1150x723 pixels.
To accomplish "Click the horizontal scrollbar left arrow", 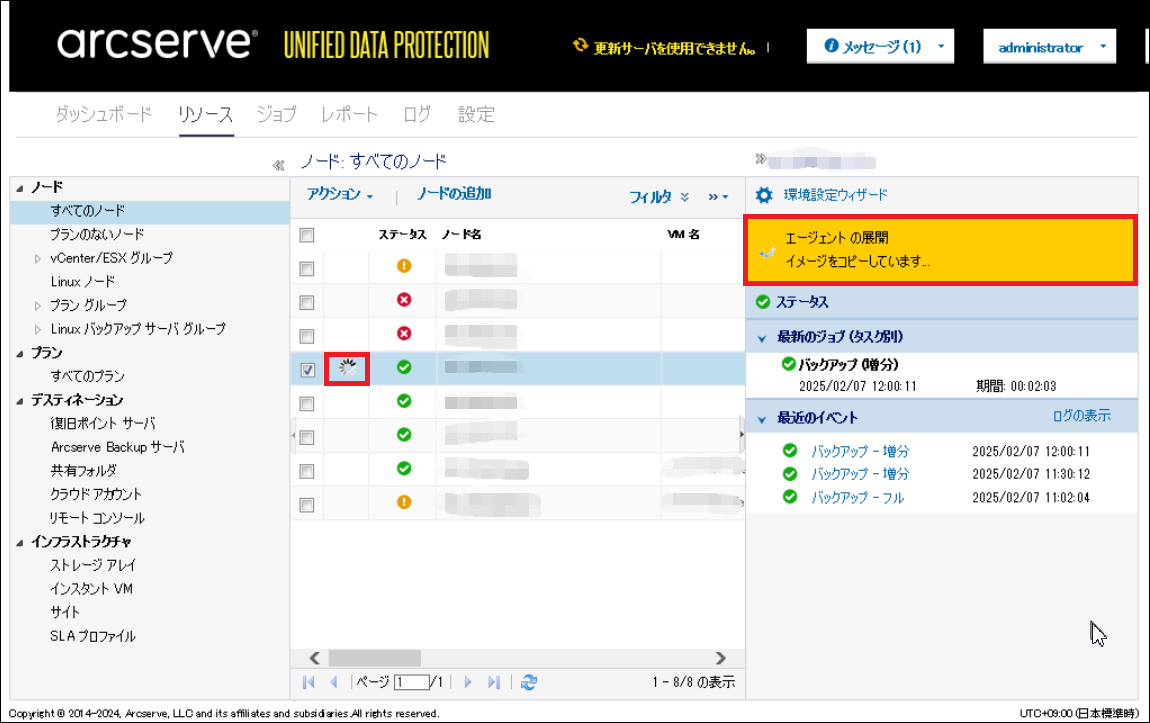I will [315, 658].
